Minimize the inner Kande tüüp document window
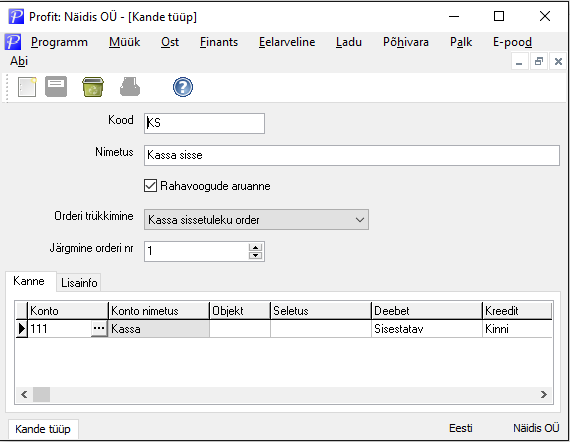The width and height of the screenshot is (570, 442). click(519, 62)
